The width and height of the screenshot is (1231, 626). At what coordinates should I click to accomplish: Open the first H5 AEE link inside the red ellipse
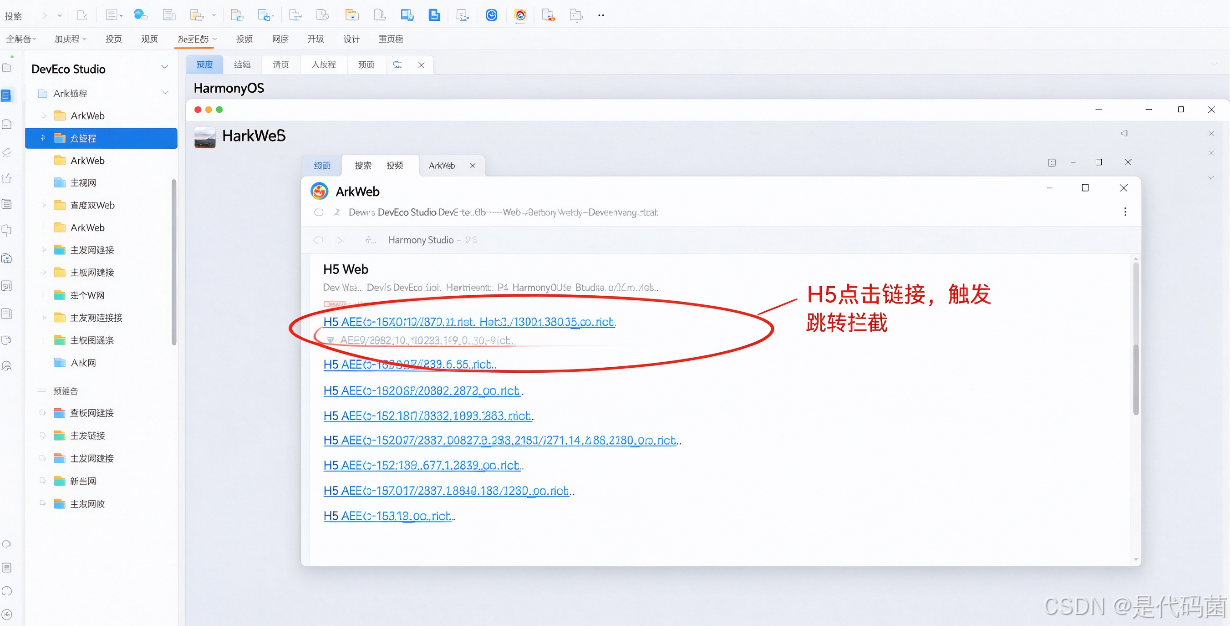(x=469, y=322)
